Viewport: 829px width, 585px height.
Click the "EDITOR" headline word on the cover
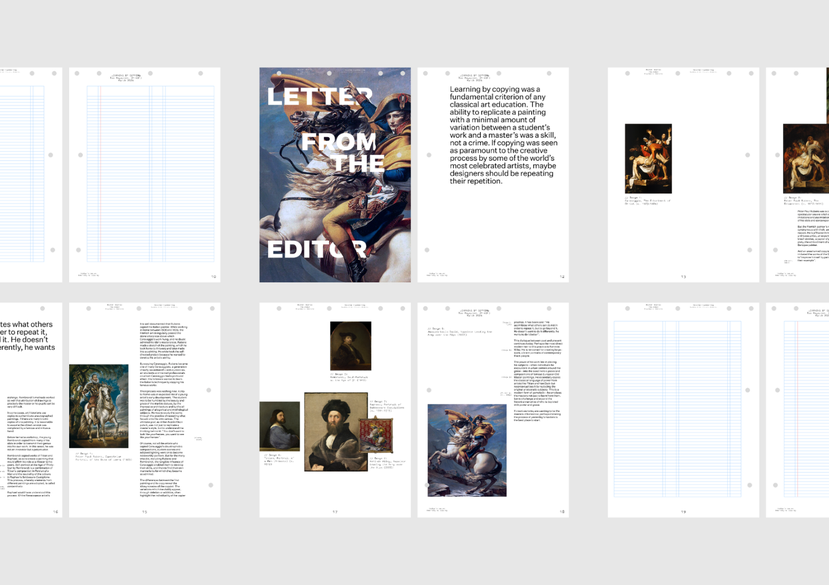[317, 249]
